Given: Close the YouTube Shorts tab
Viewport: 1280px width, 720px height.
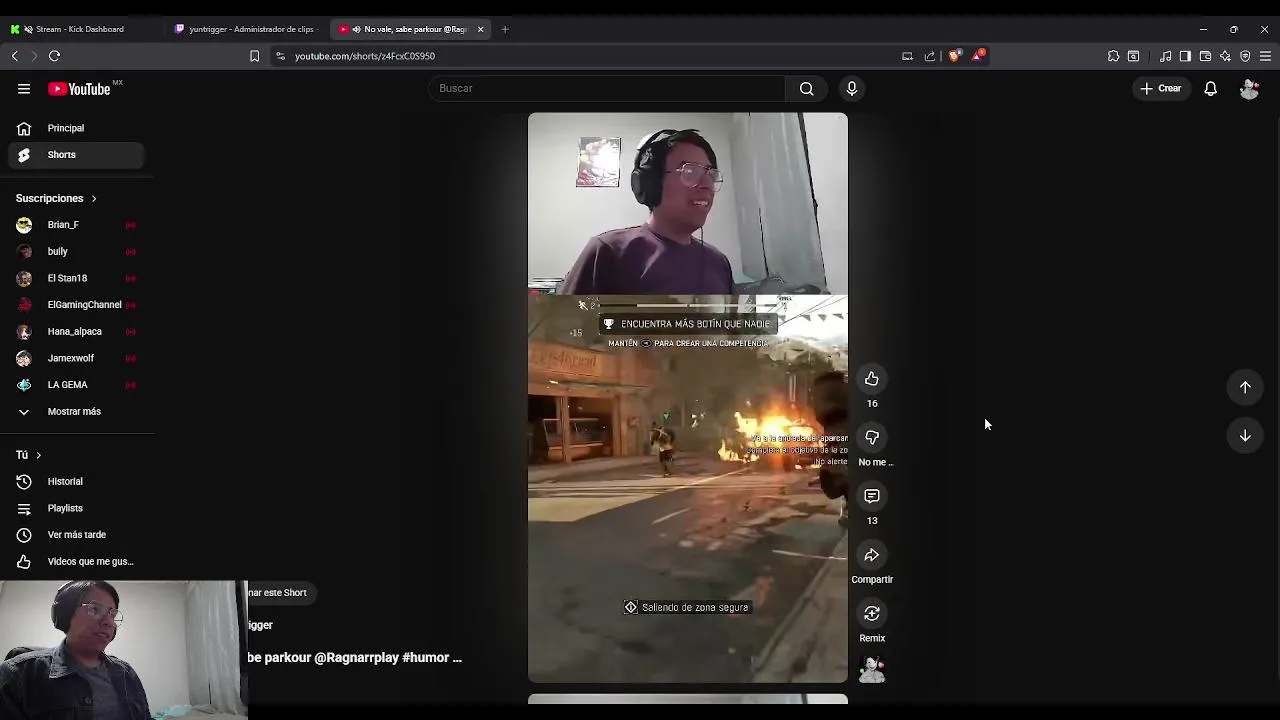Looking at the screenshot, I should point(480,29).
